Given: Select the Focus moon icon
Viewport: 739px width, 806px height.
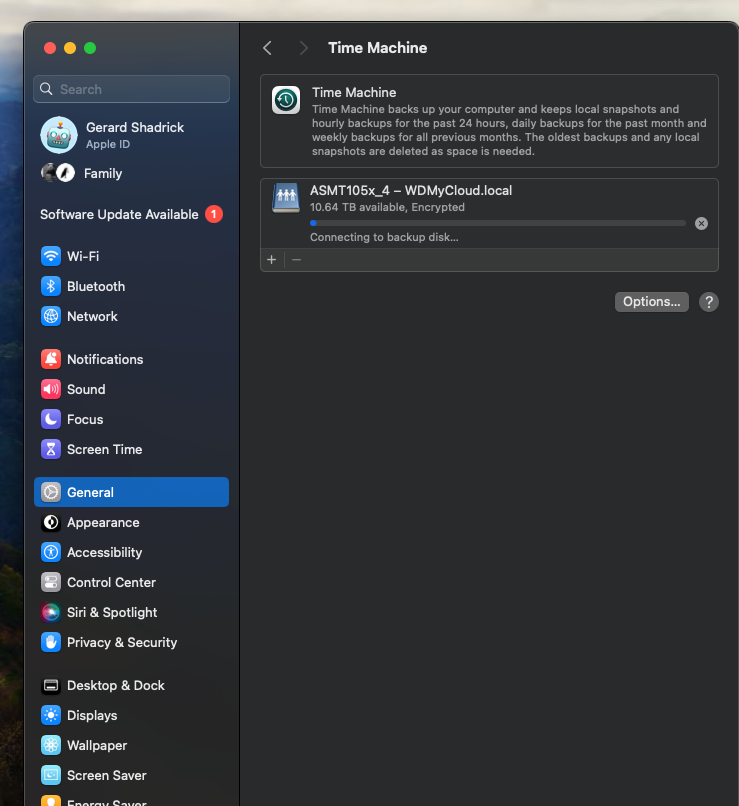Looking at the screenshot, I should [51, 419].
